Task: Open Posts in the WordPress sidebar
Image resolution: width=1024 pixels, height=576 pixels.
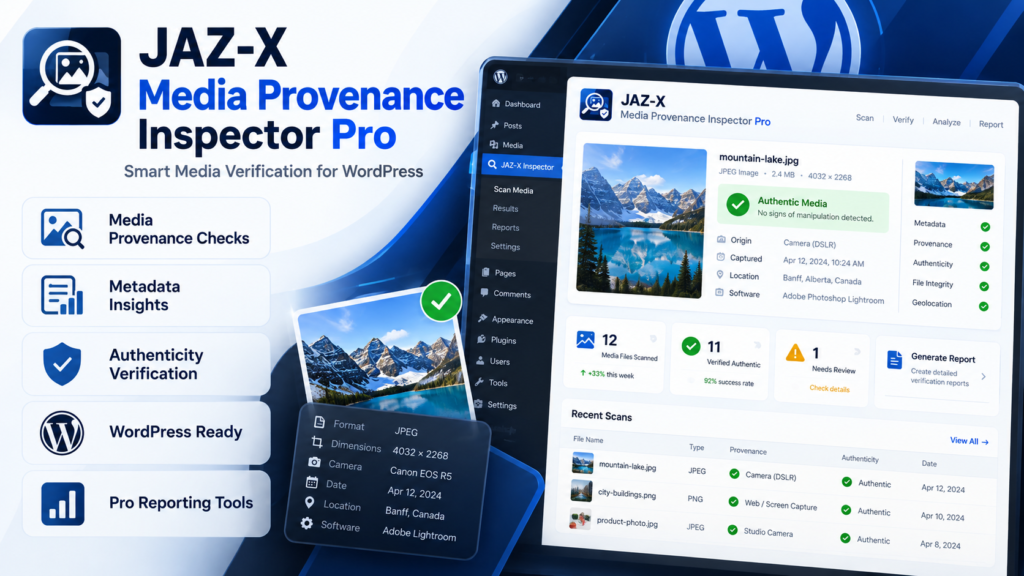Action: pyautogui.click(x=507, y=125)
